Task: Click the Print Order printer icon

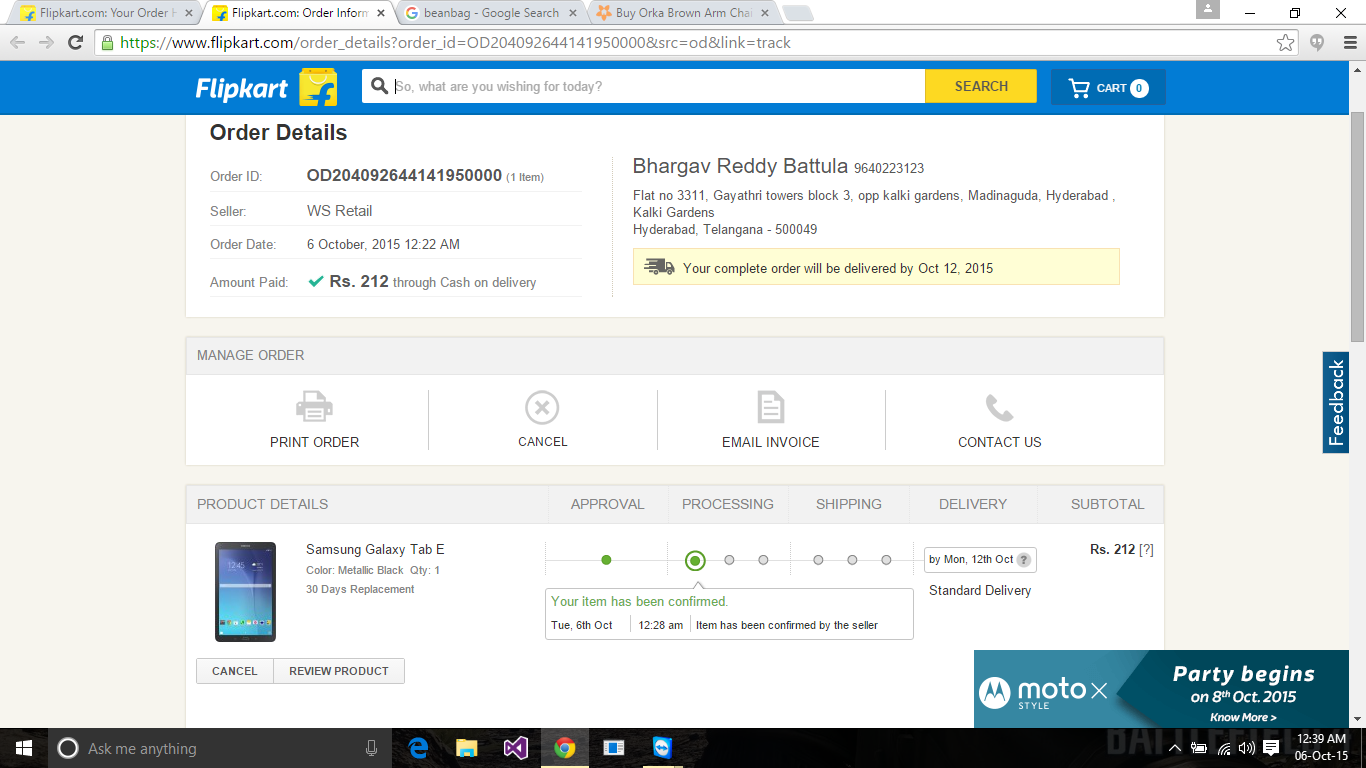Action: [x=314, y=407]
